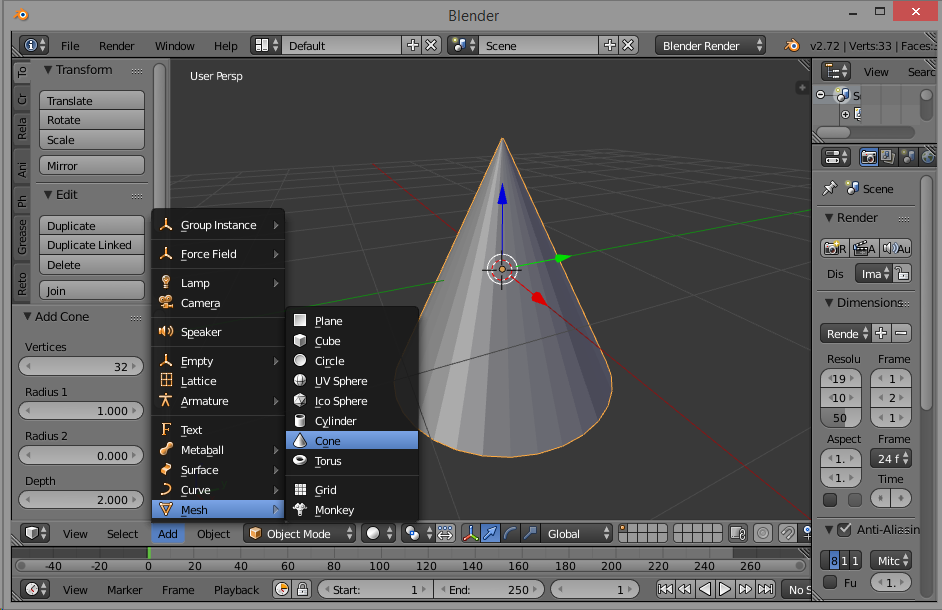Viewport: 942px width, 610px height.
Task: Collapse the Dimensions panel
Action: pos(829,303)
